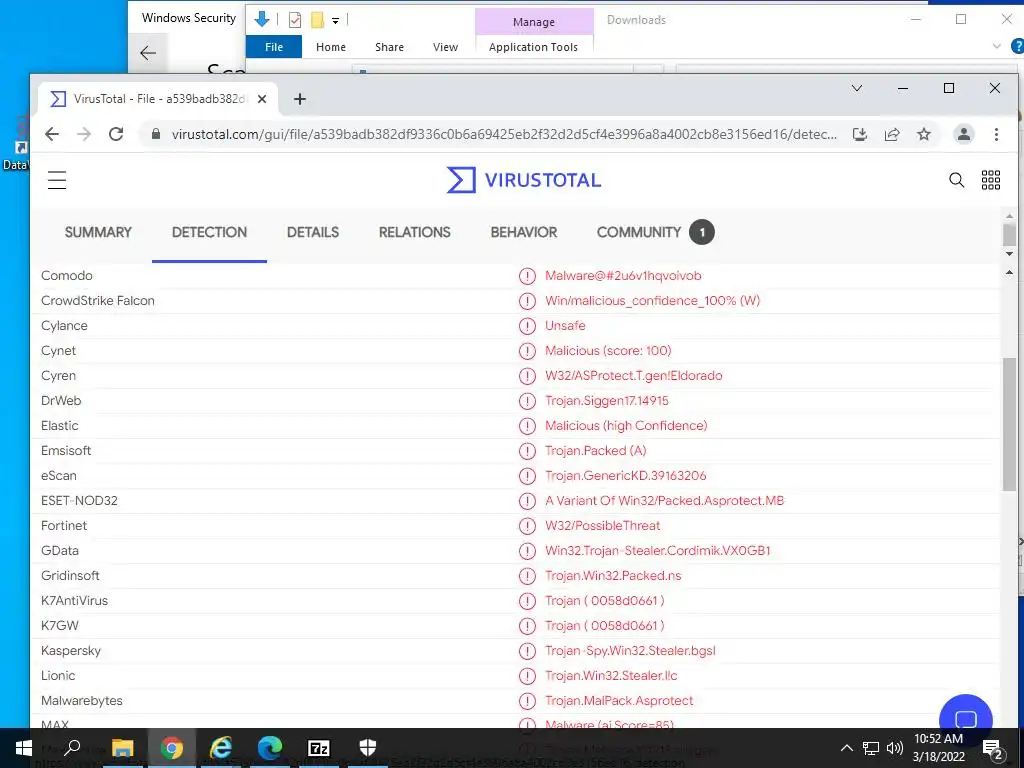Viewport: 1024px width, 768px height.
Task: Close the VirusTotal tab
Action: pos(262,99)
